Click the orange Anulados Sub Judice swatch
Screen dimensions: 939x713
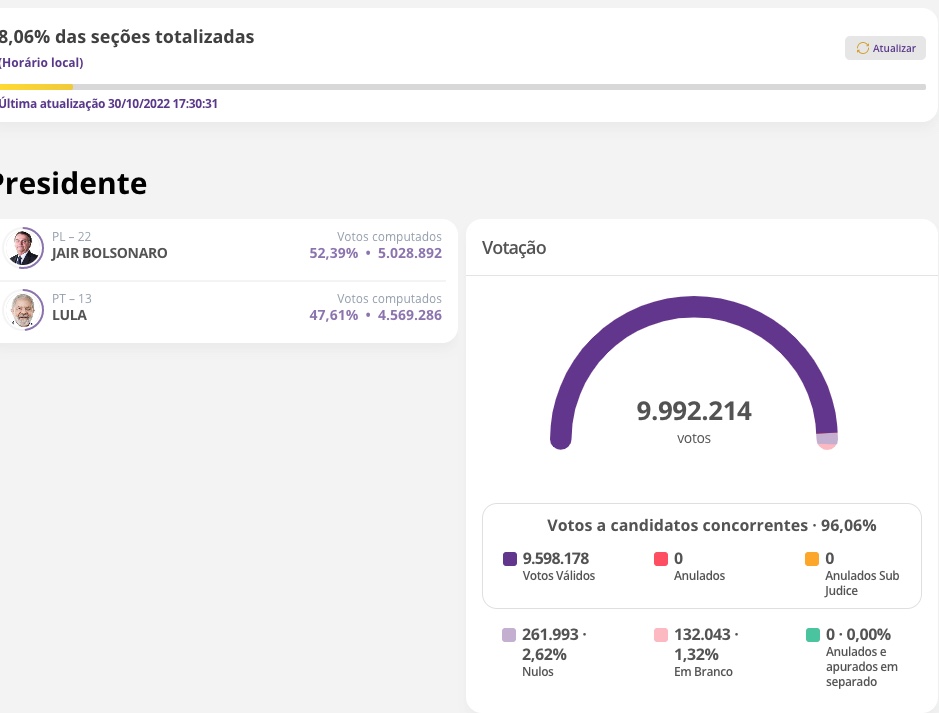click(812, 559)
